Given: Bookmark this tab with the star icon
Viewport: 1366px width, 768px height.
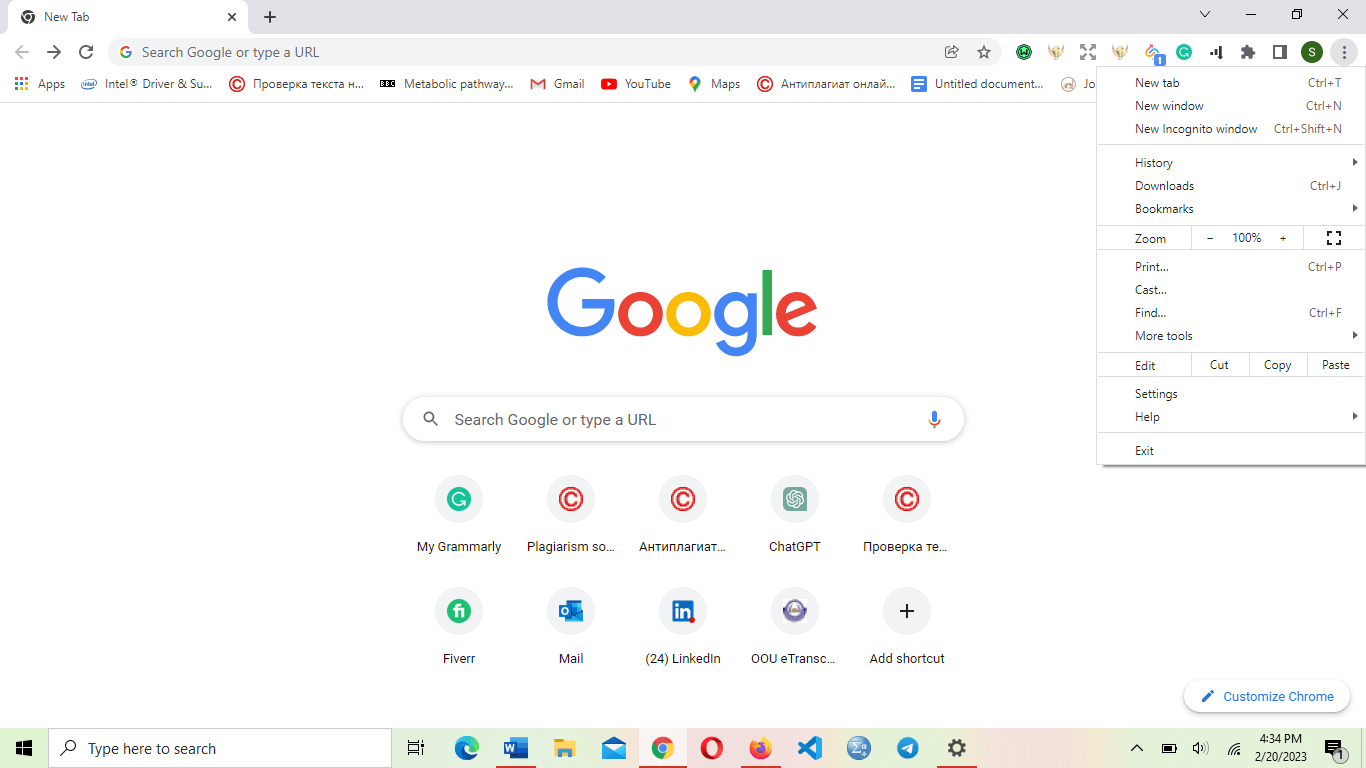Looking at the screenshot, I should (x=984, y=52).
